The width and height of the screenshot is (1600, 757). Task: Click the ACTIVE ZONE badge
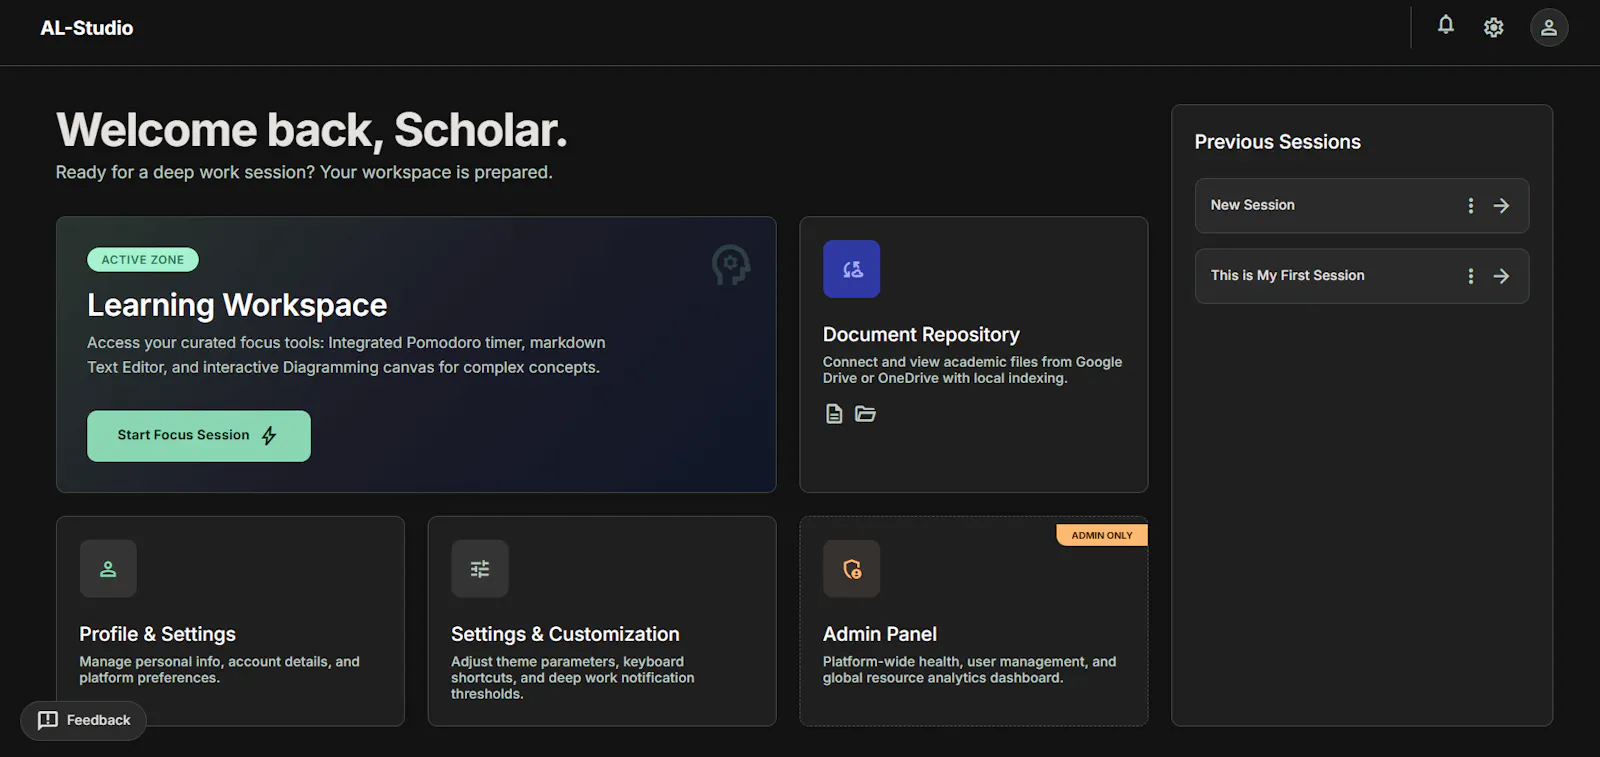143,260
